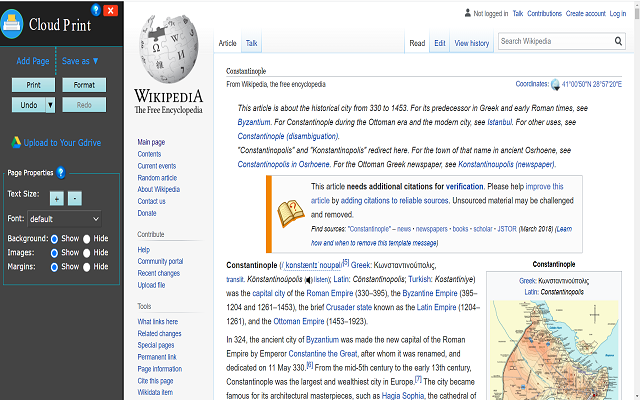Open Recent changes link
This screenshot has width=640, height=400.
click(x=159, y=273)
